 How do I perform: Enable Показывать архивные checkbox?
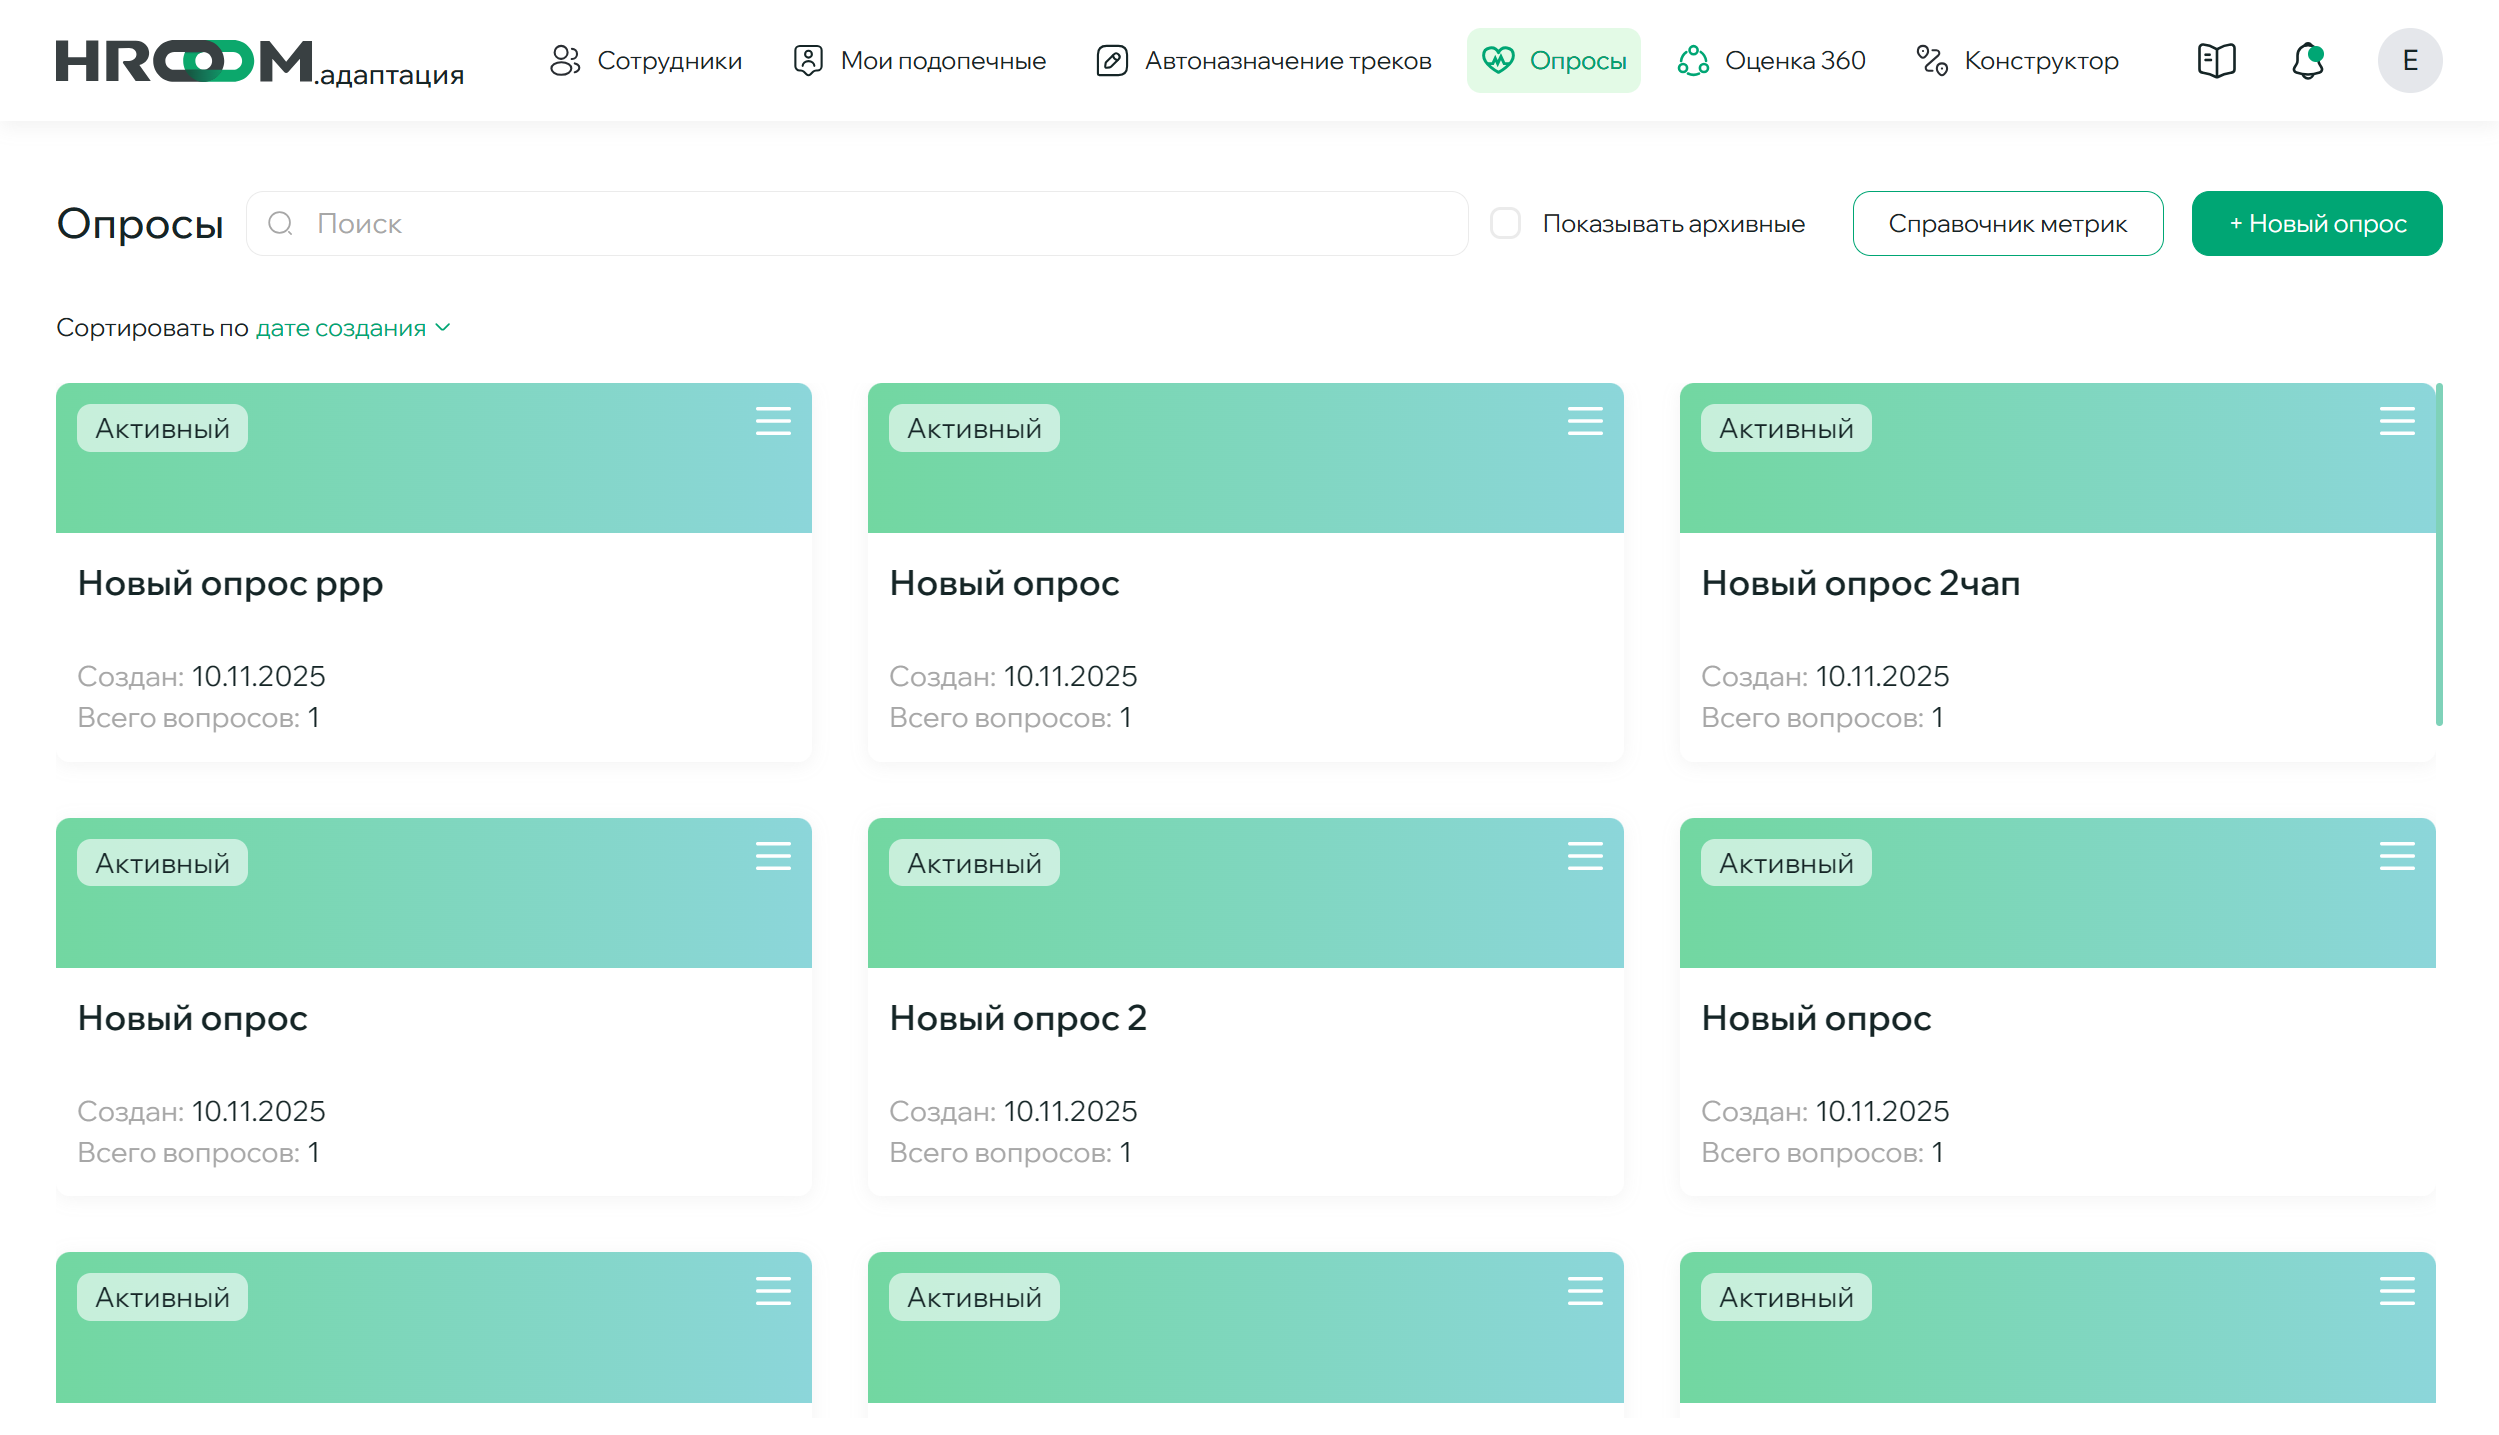coord(1505,223)
